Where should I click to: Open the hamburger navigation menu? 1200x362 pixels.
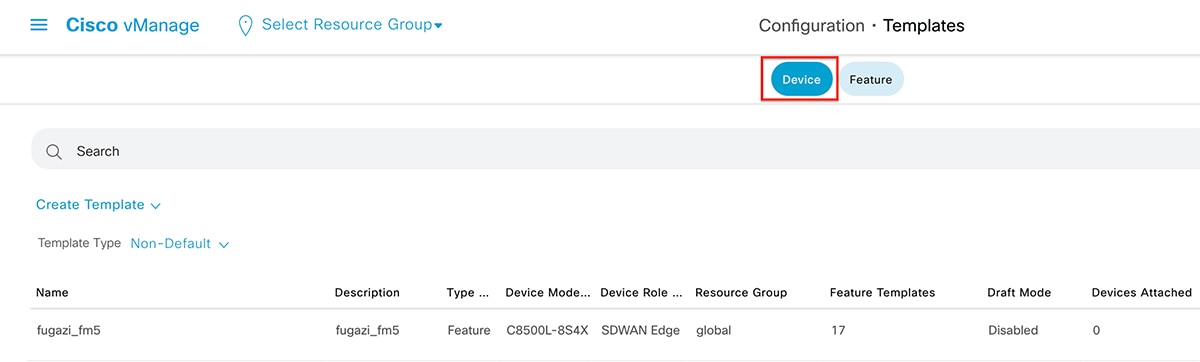click(x=39, y=25)
